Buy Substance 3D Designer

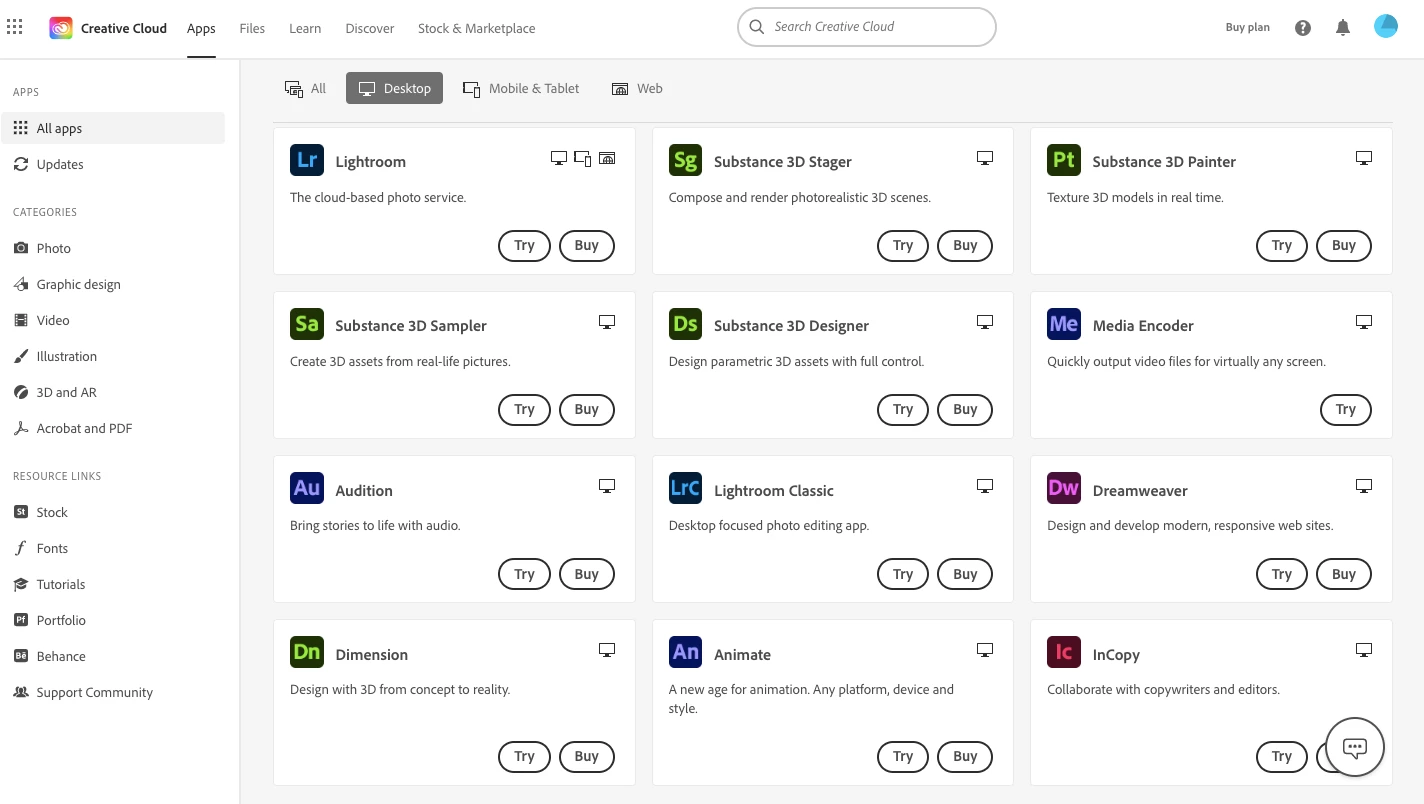tap(965, 409)
